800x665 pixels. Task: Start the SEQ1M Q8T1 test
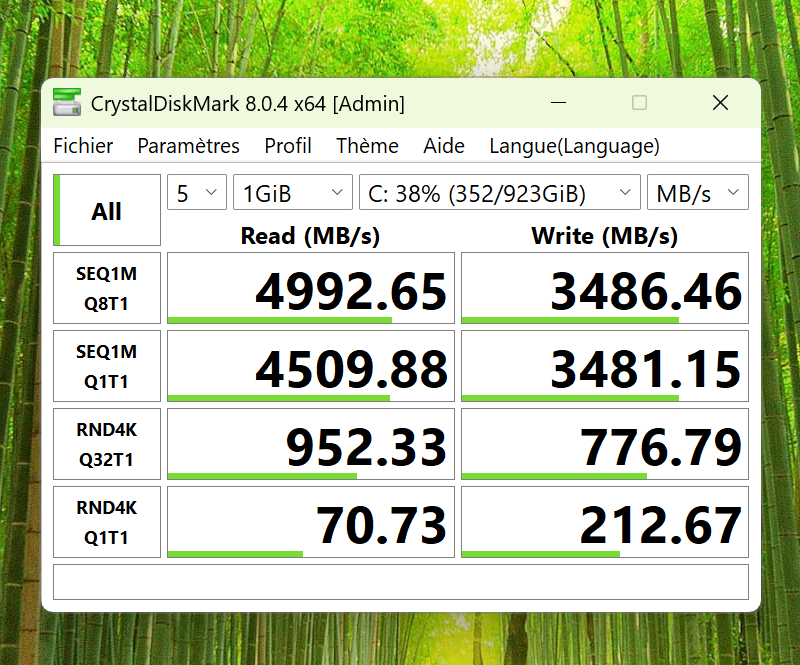[x=106, y=289]
